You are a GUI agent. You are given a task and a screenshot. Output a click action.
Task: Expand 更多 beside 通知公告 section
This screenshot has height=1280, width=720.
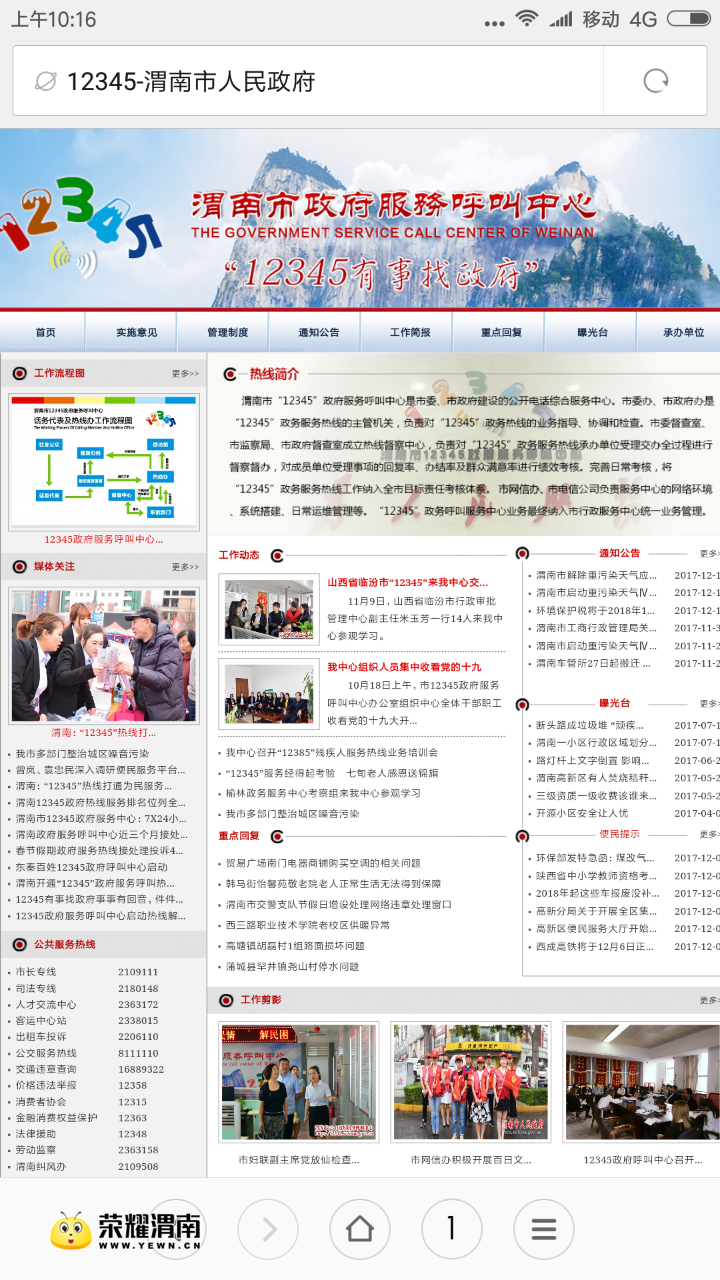click(708, 553)
